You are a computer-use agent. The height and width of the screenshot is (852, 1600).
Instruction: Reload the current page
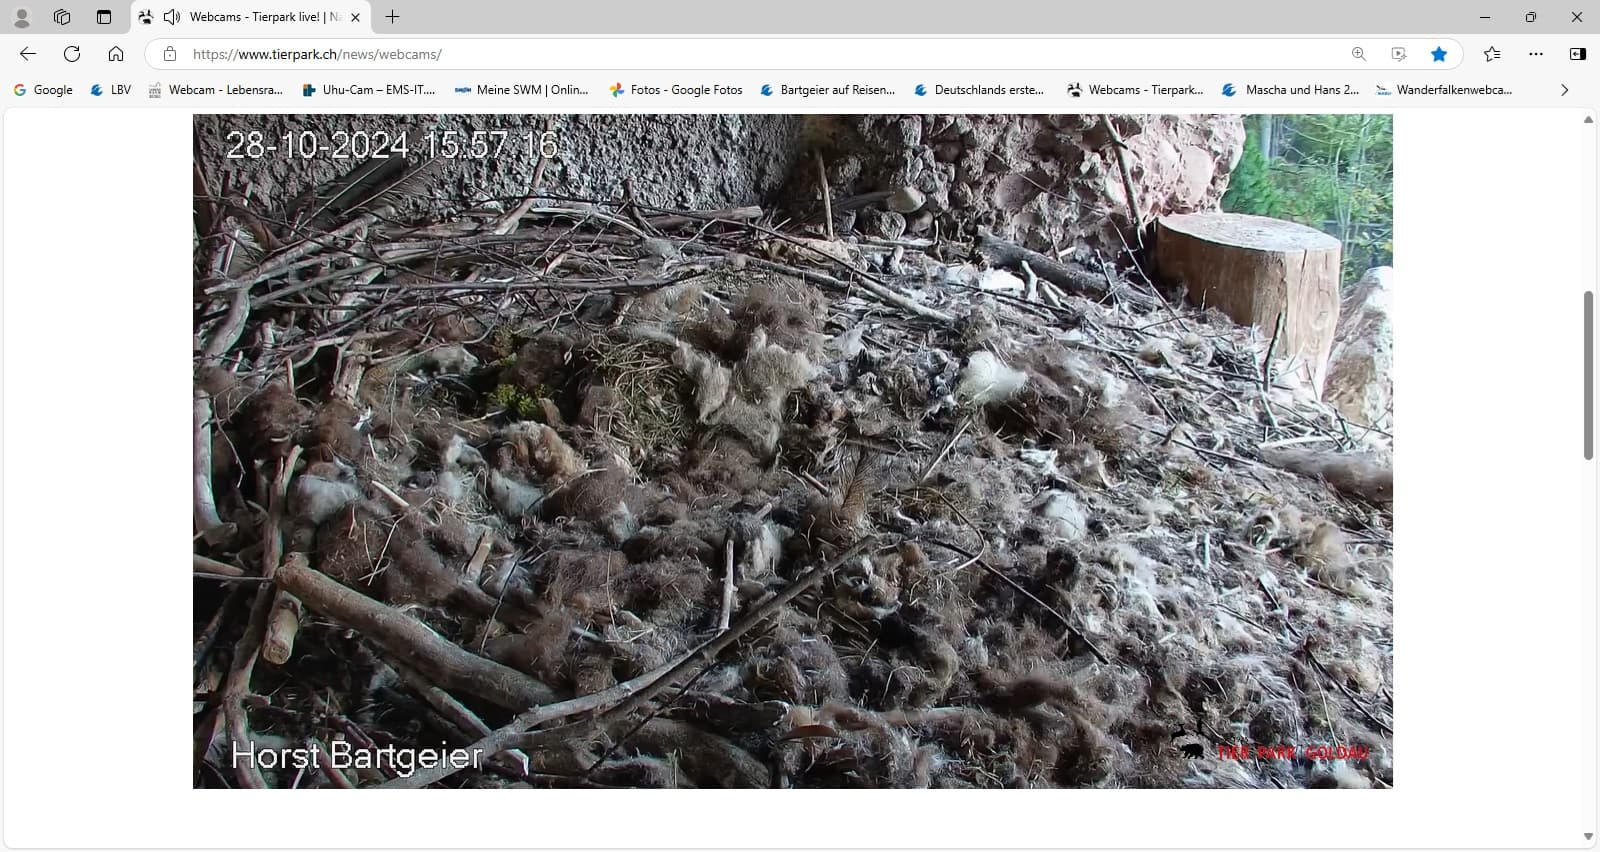[72, 54]
